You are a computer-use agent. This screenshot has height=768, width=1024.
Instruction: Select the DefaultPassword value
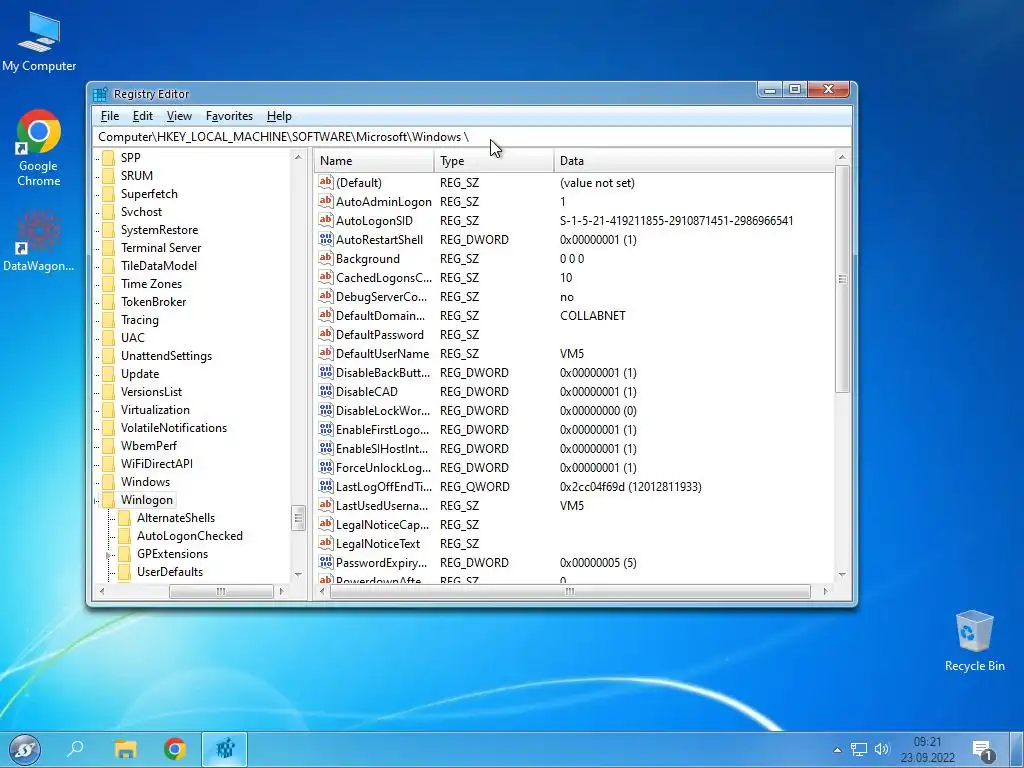tap(379, 335)
